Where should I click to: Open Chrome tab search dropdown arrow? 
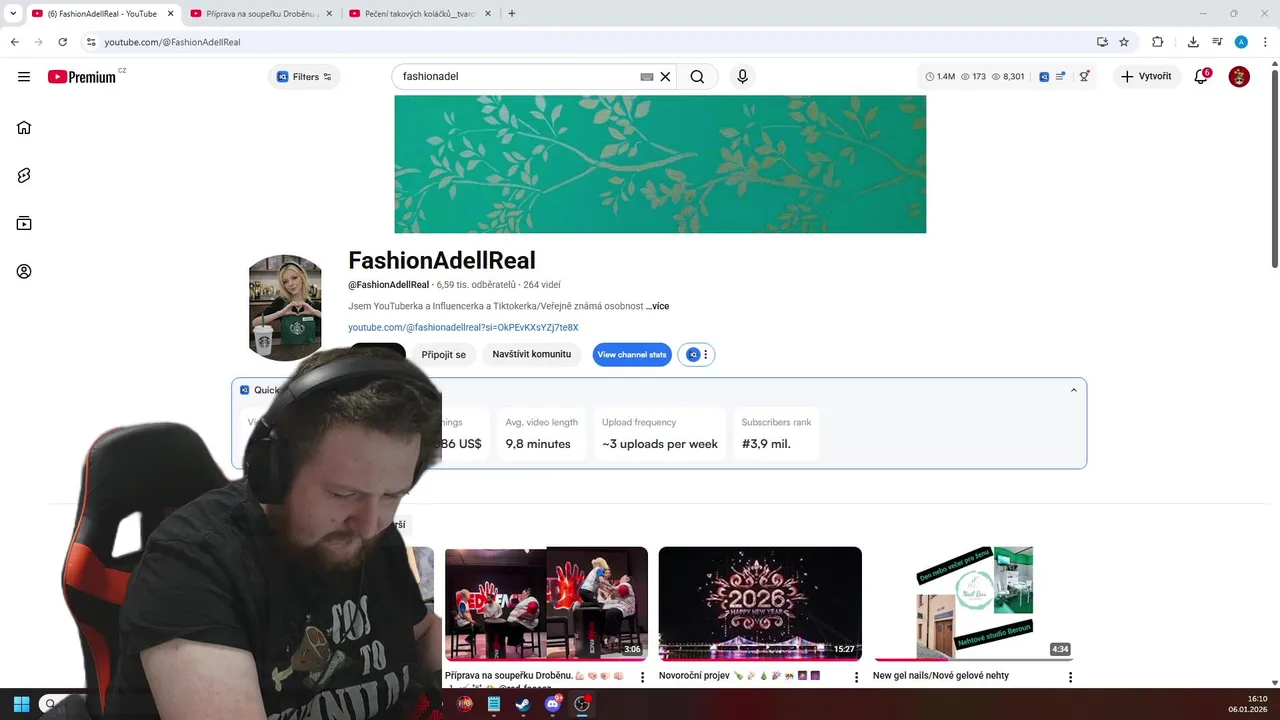[13, 13]
